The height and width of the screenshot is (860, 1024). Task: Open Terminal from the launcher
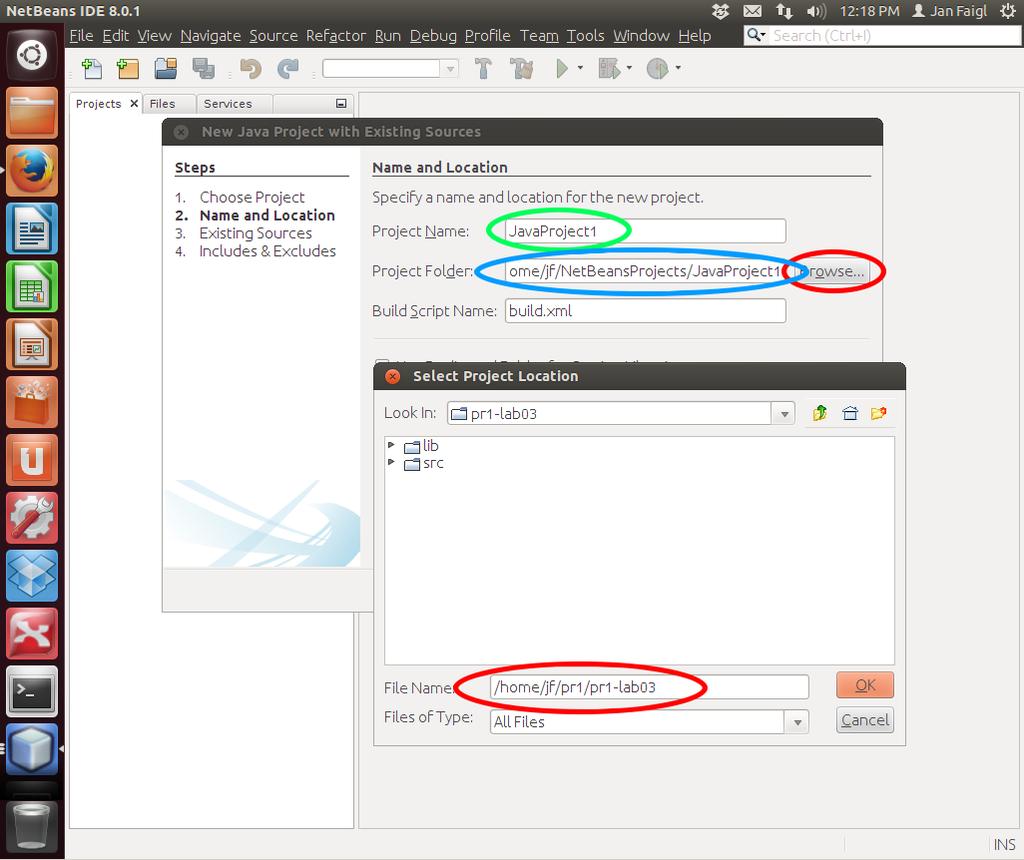click(32, 691)
